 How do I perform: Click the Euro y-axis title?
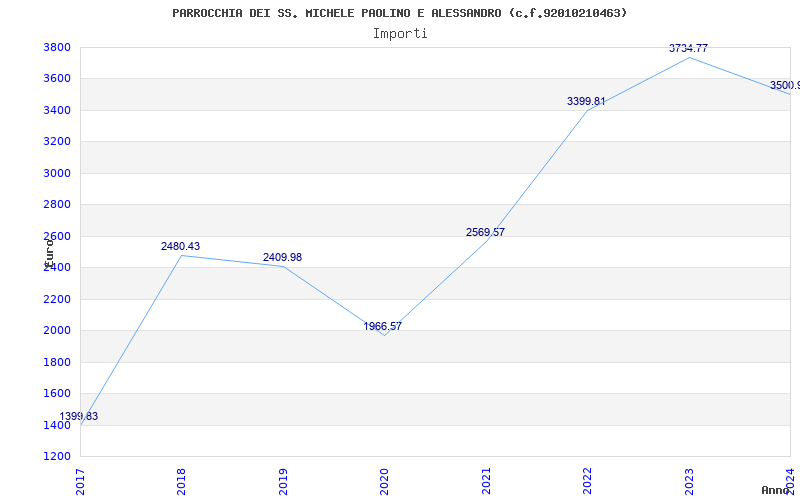49,252
